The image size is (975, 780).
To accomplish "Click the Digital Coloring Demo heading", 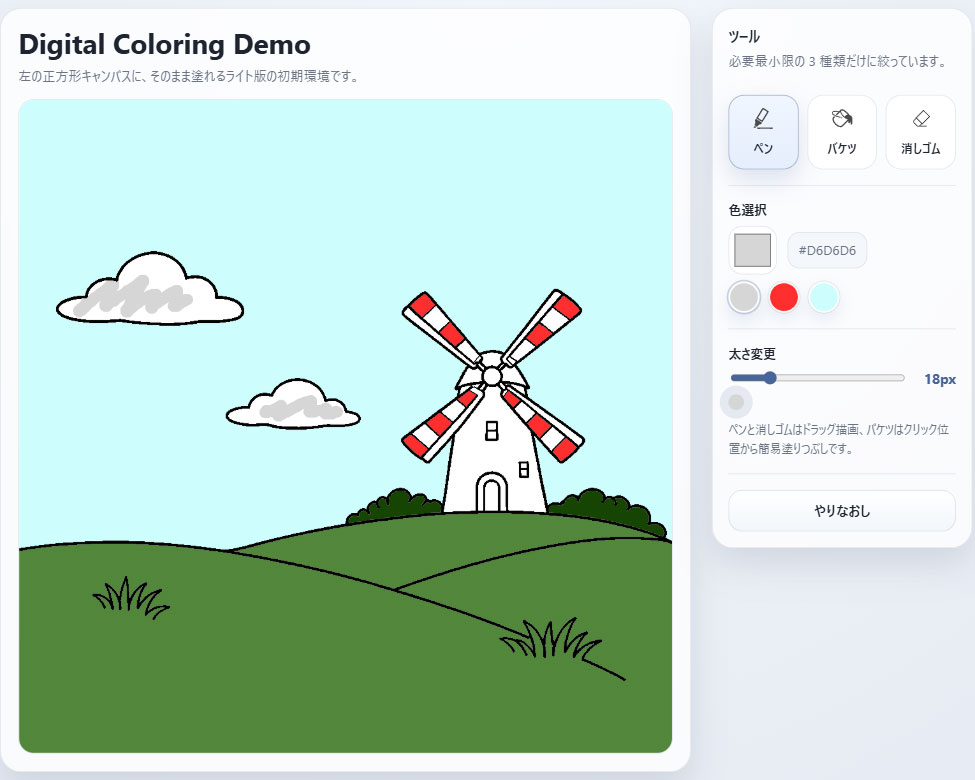I will [165, 44].
